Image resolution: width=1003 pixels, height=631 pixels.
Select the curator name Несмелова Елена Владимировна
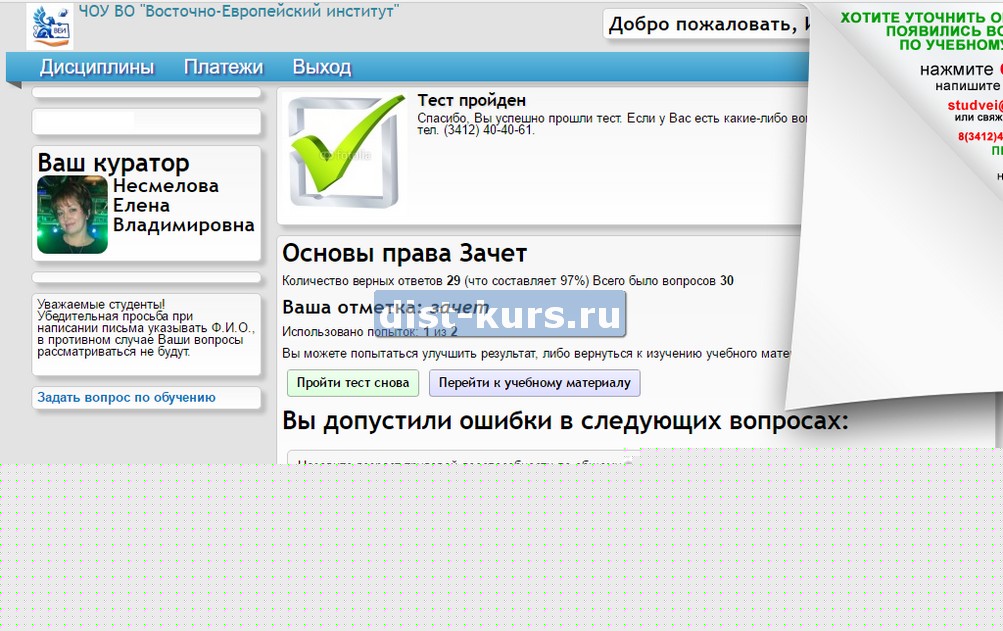click(184, 205)
